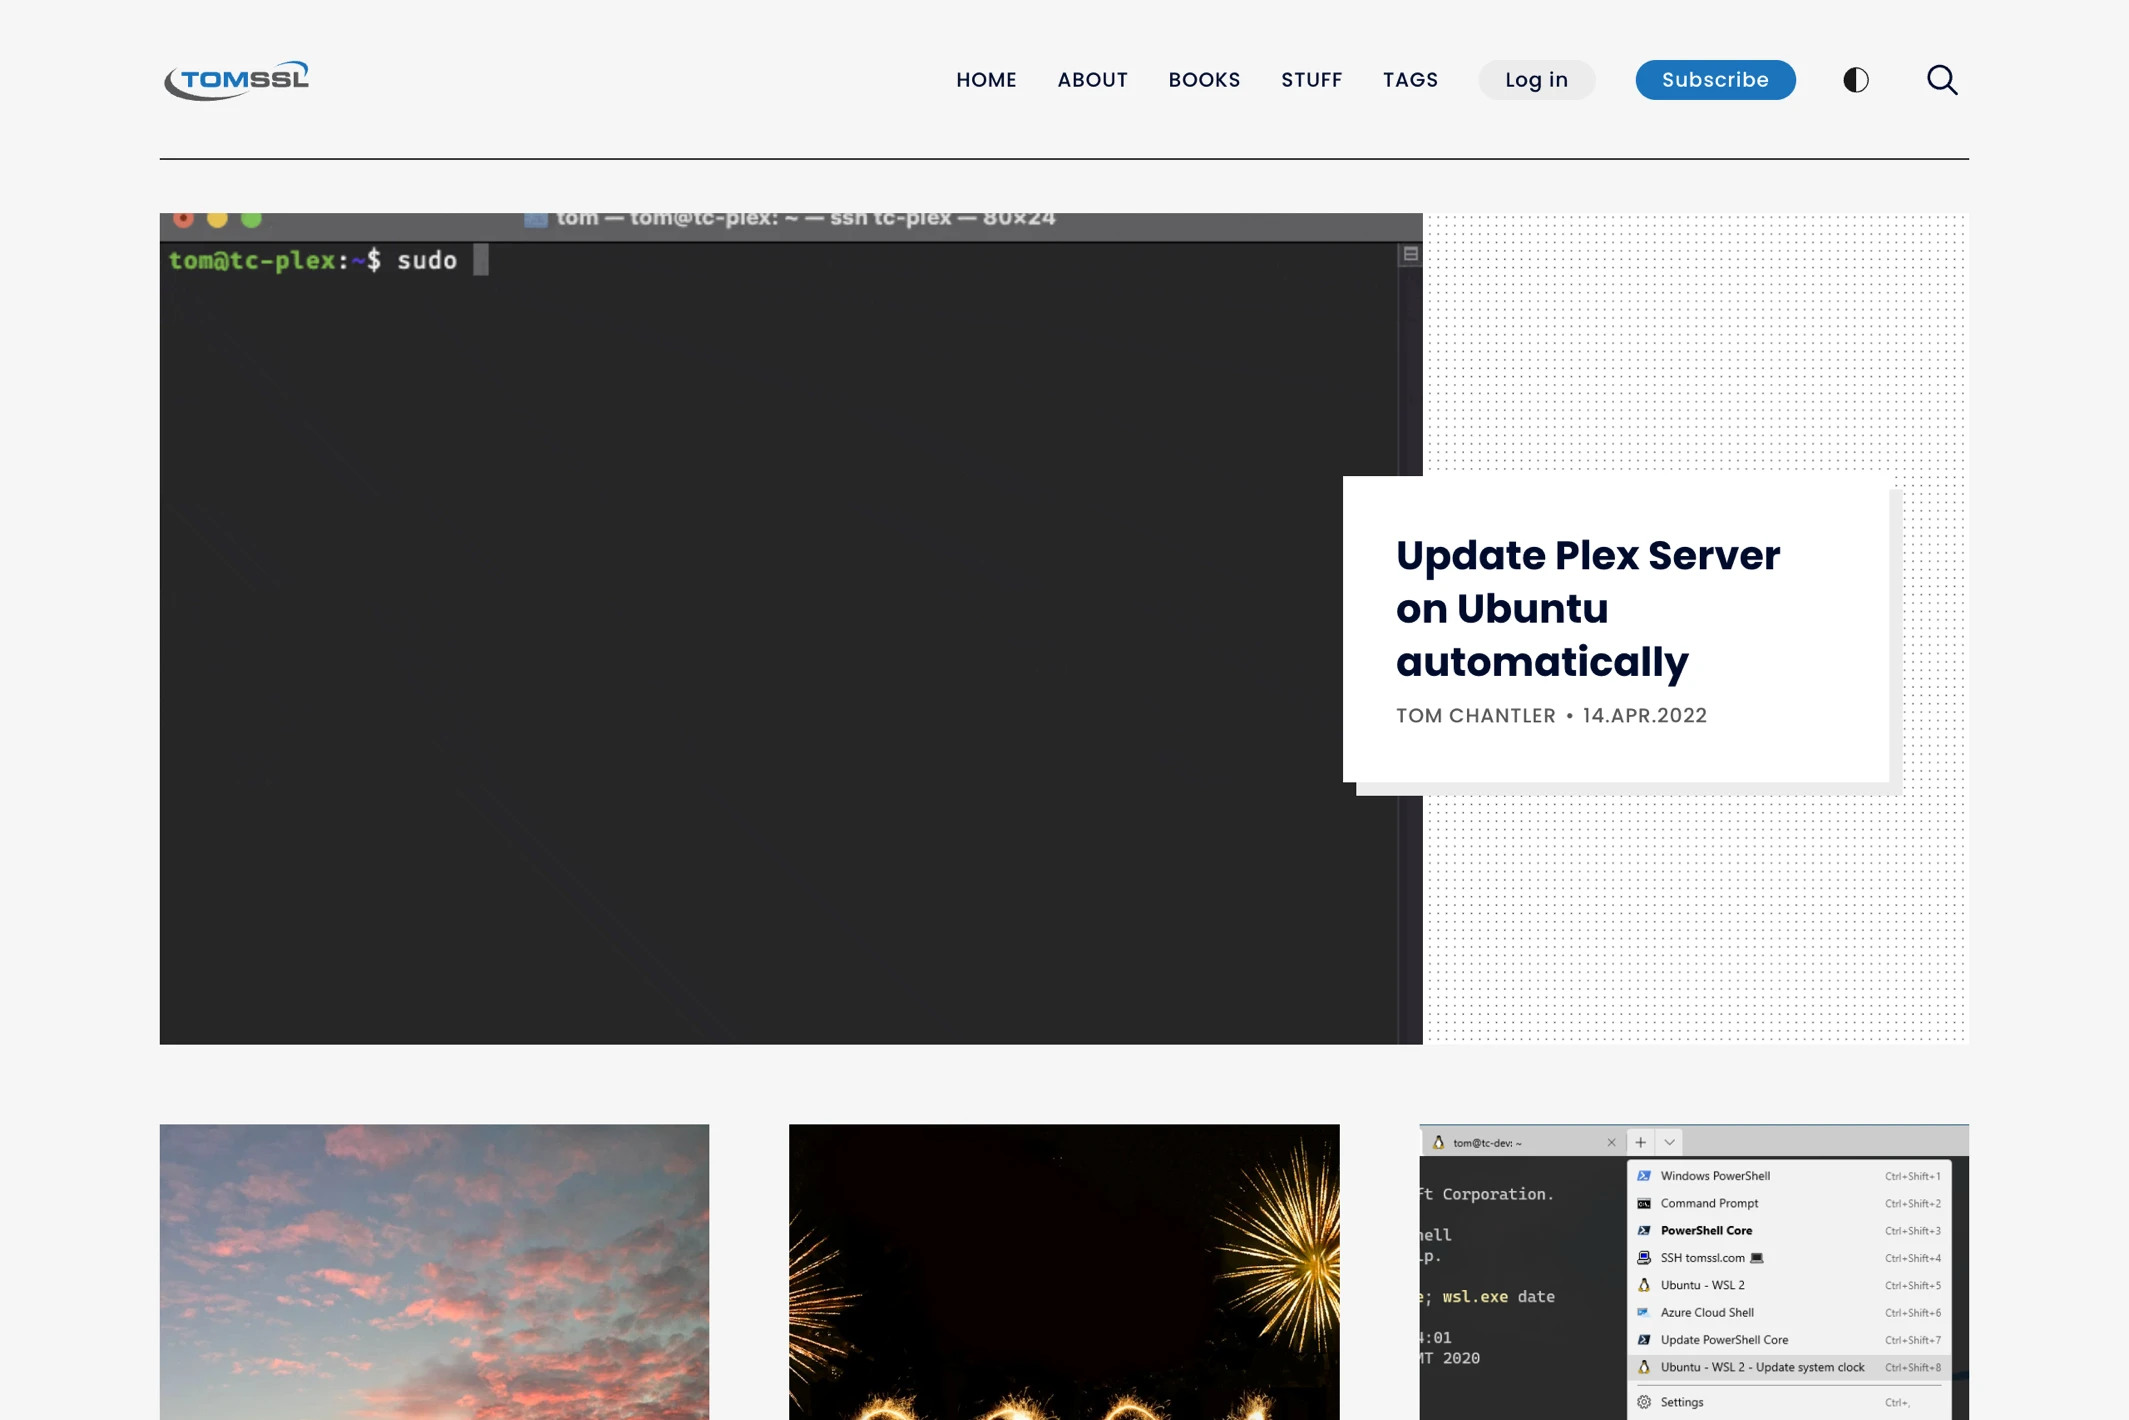The image size is (2129, 1420).
Task: Open the TAGS nav link
Action: point(1410,80)
